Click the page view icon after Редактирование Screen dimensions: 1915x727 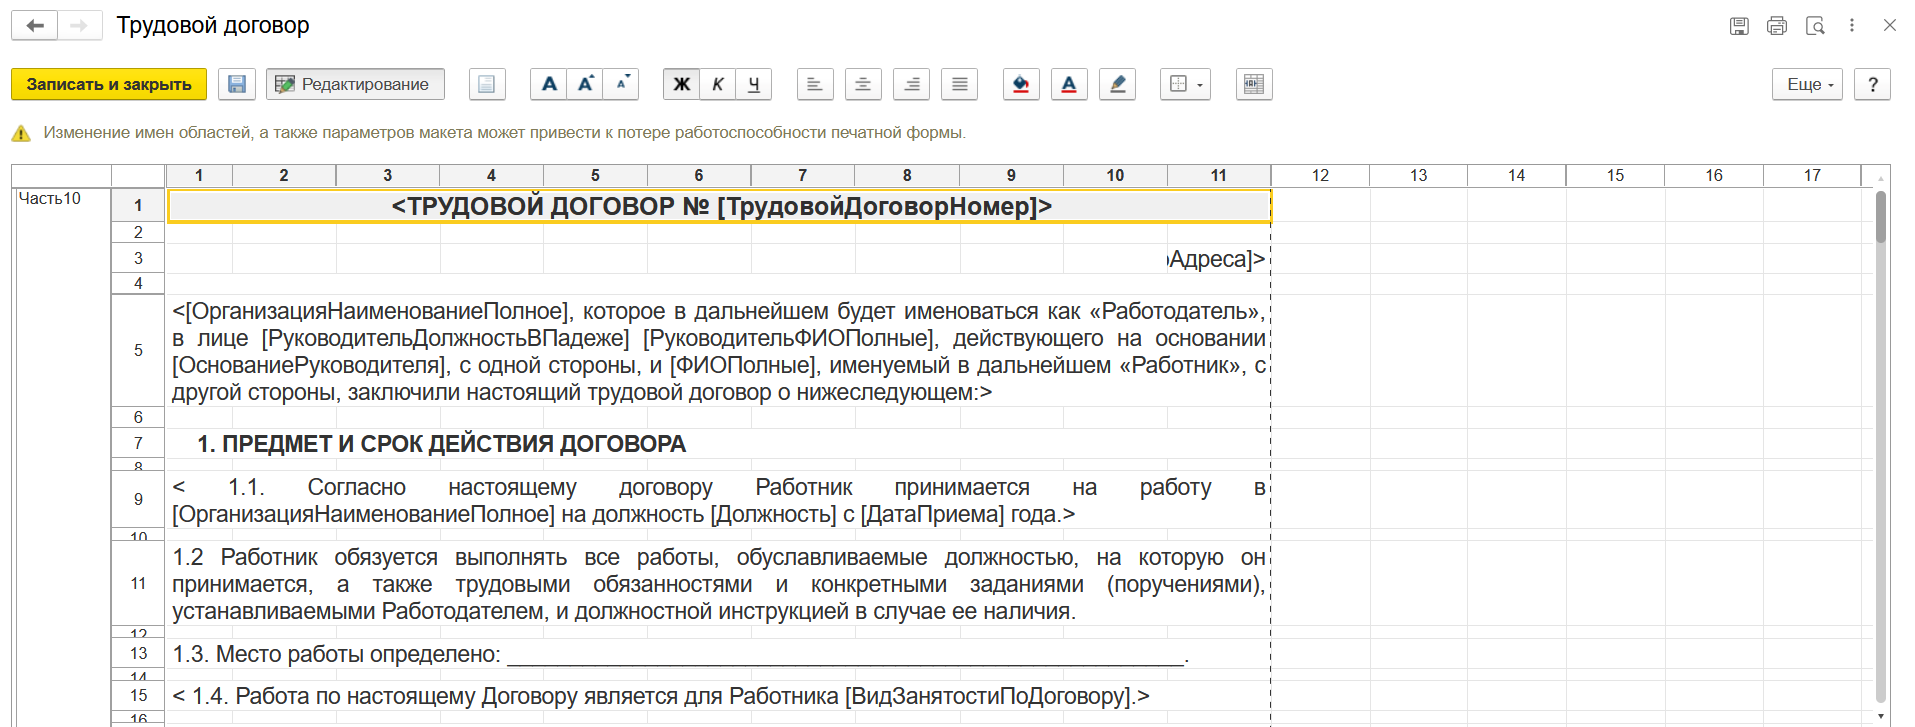tap(487, 84)
